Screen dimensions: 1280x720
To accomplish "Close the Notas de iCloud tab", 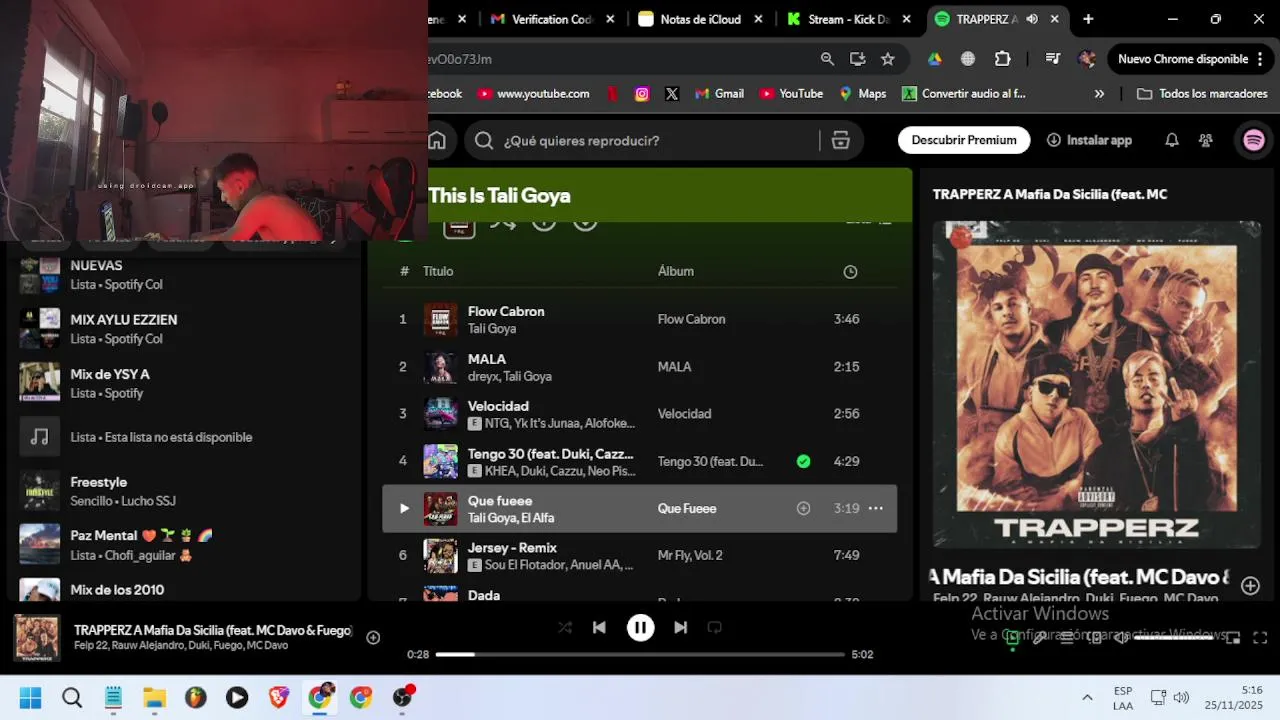I will (758, 19).
